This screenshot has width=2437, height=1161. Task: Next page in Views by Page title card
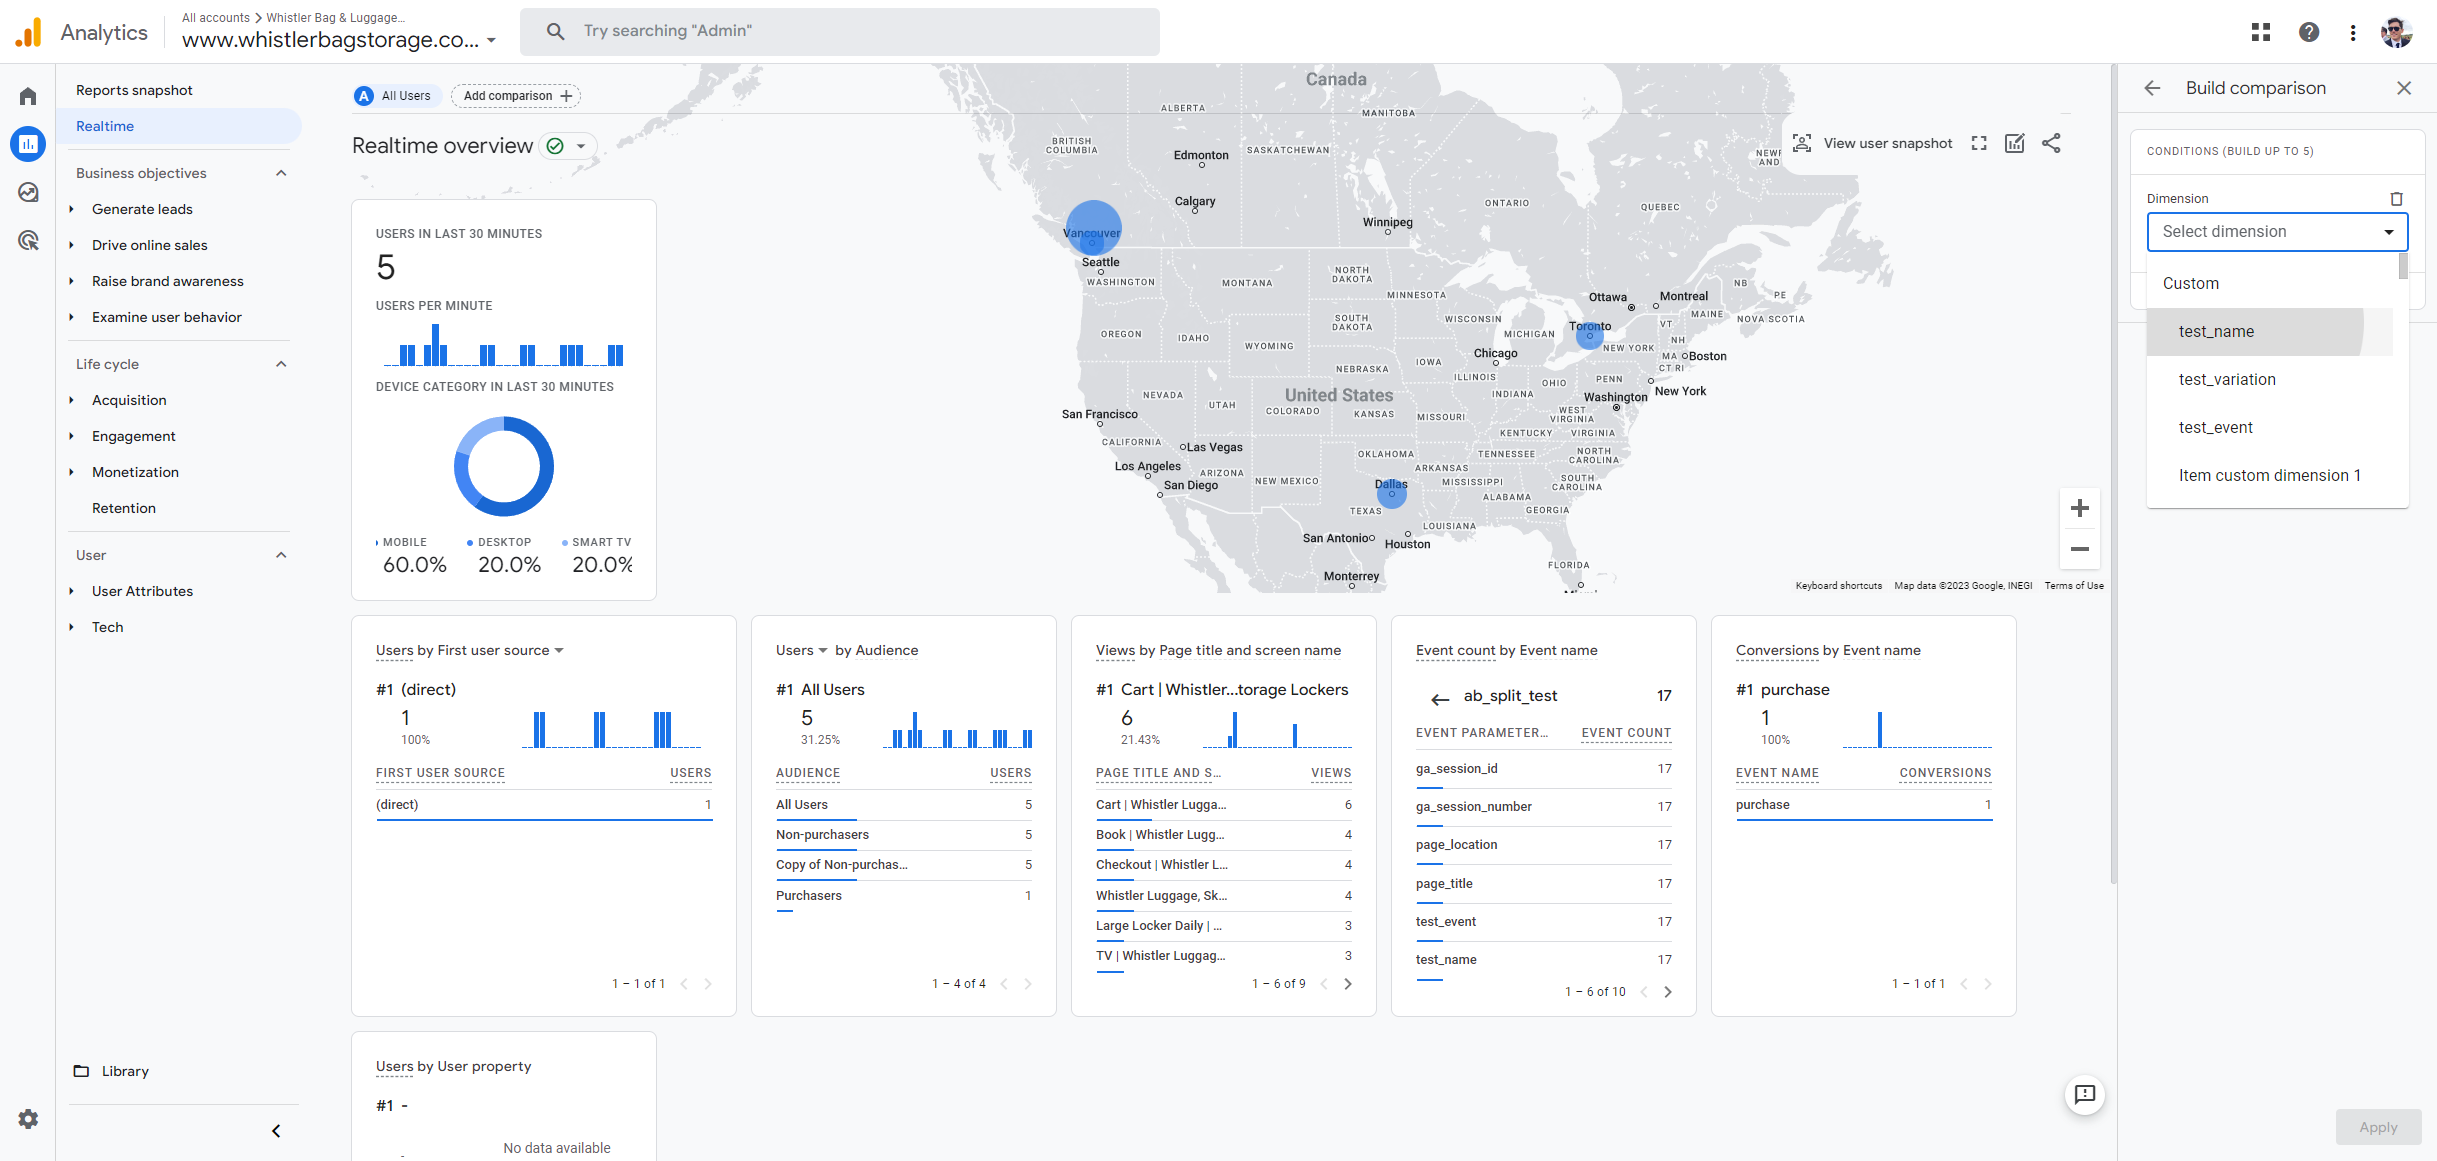pos(1348,984)
